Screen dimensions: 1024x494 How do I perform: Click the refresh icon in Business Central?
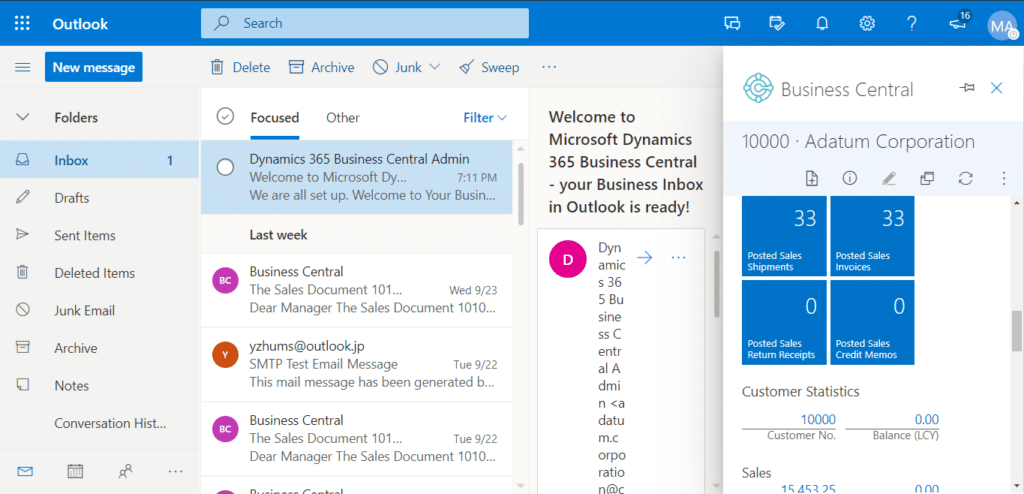pyautogui.click(x=965, y=178)
